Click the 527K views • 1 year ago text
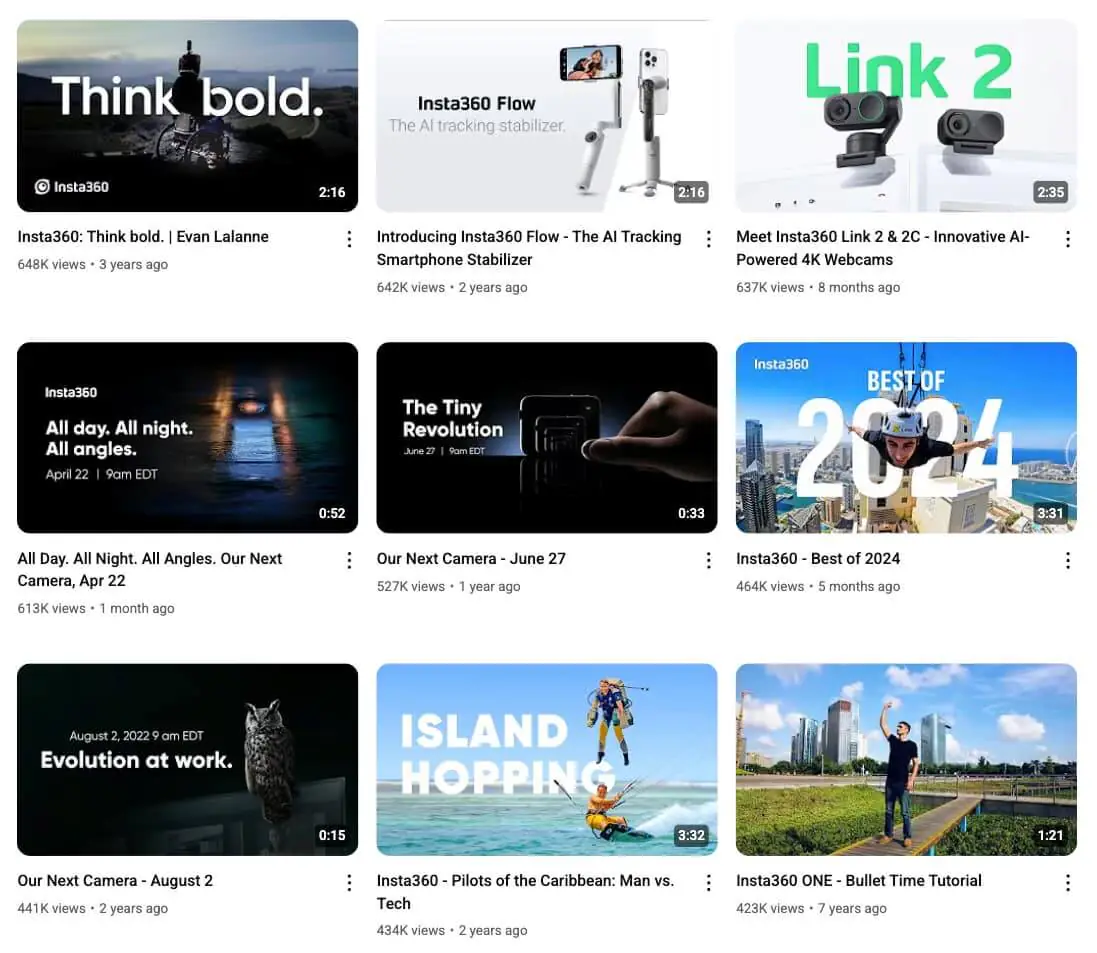 pos(448,586)
